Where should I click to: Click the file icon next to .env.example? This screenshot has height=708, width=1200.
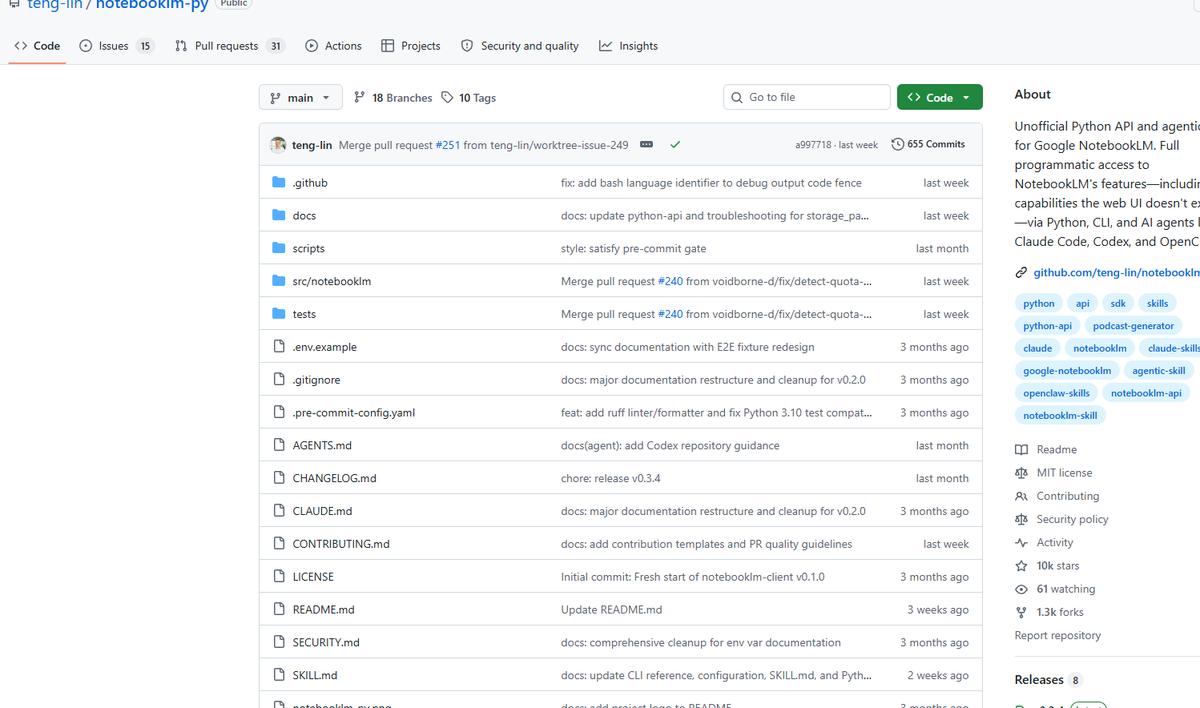point(279,347)
